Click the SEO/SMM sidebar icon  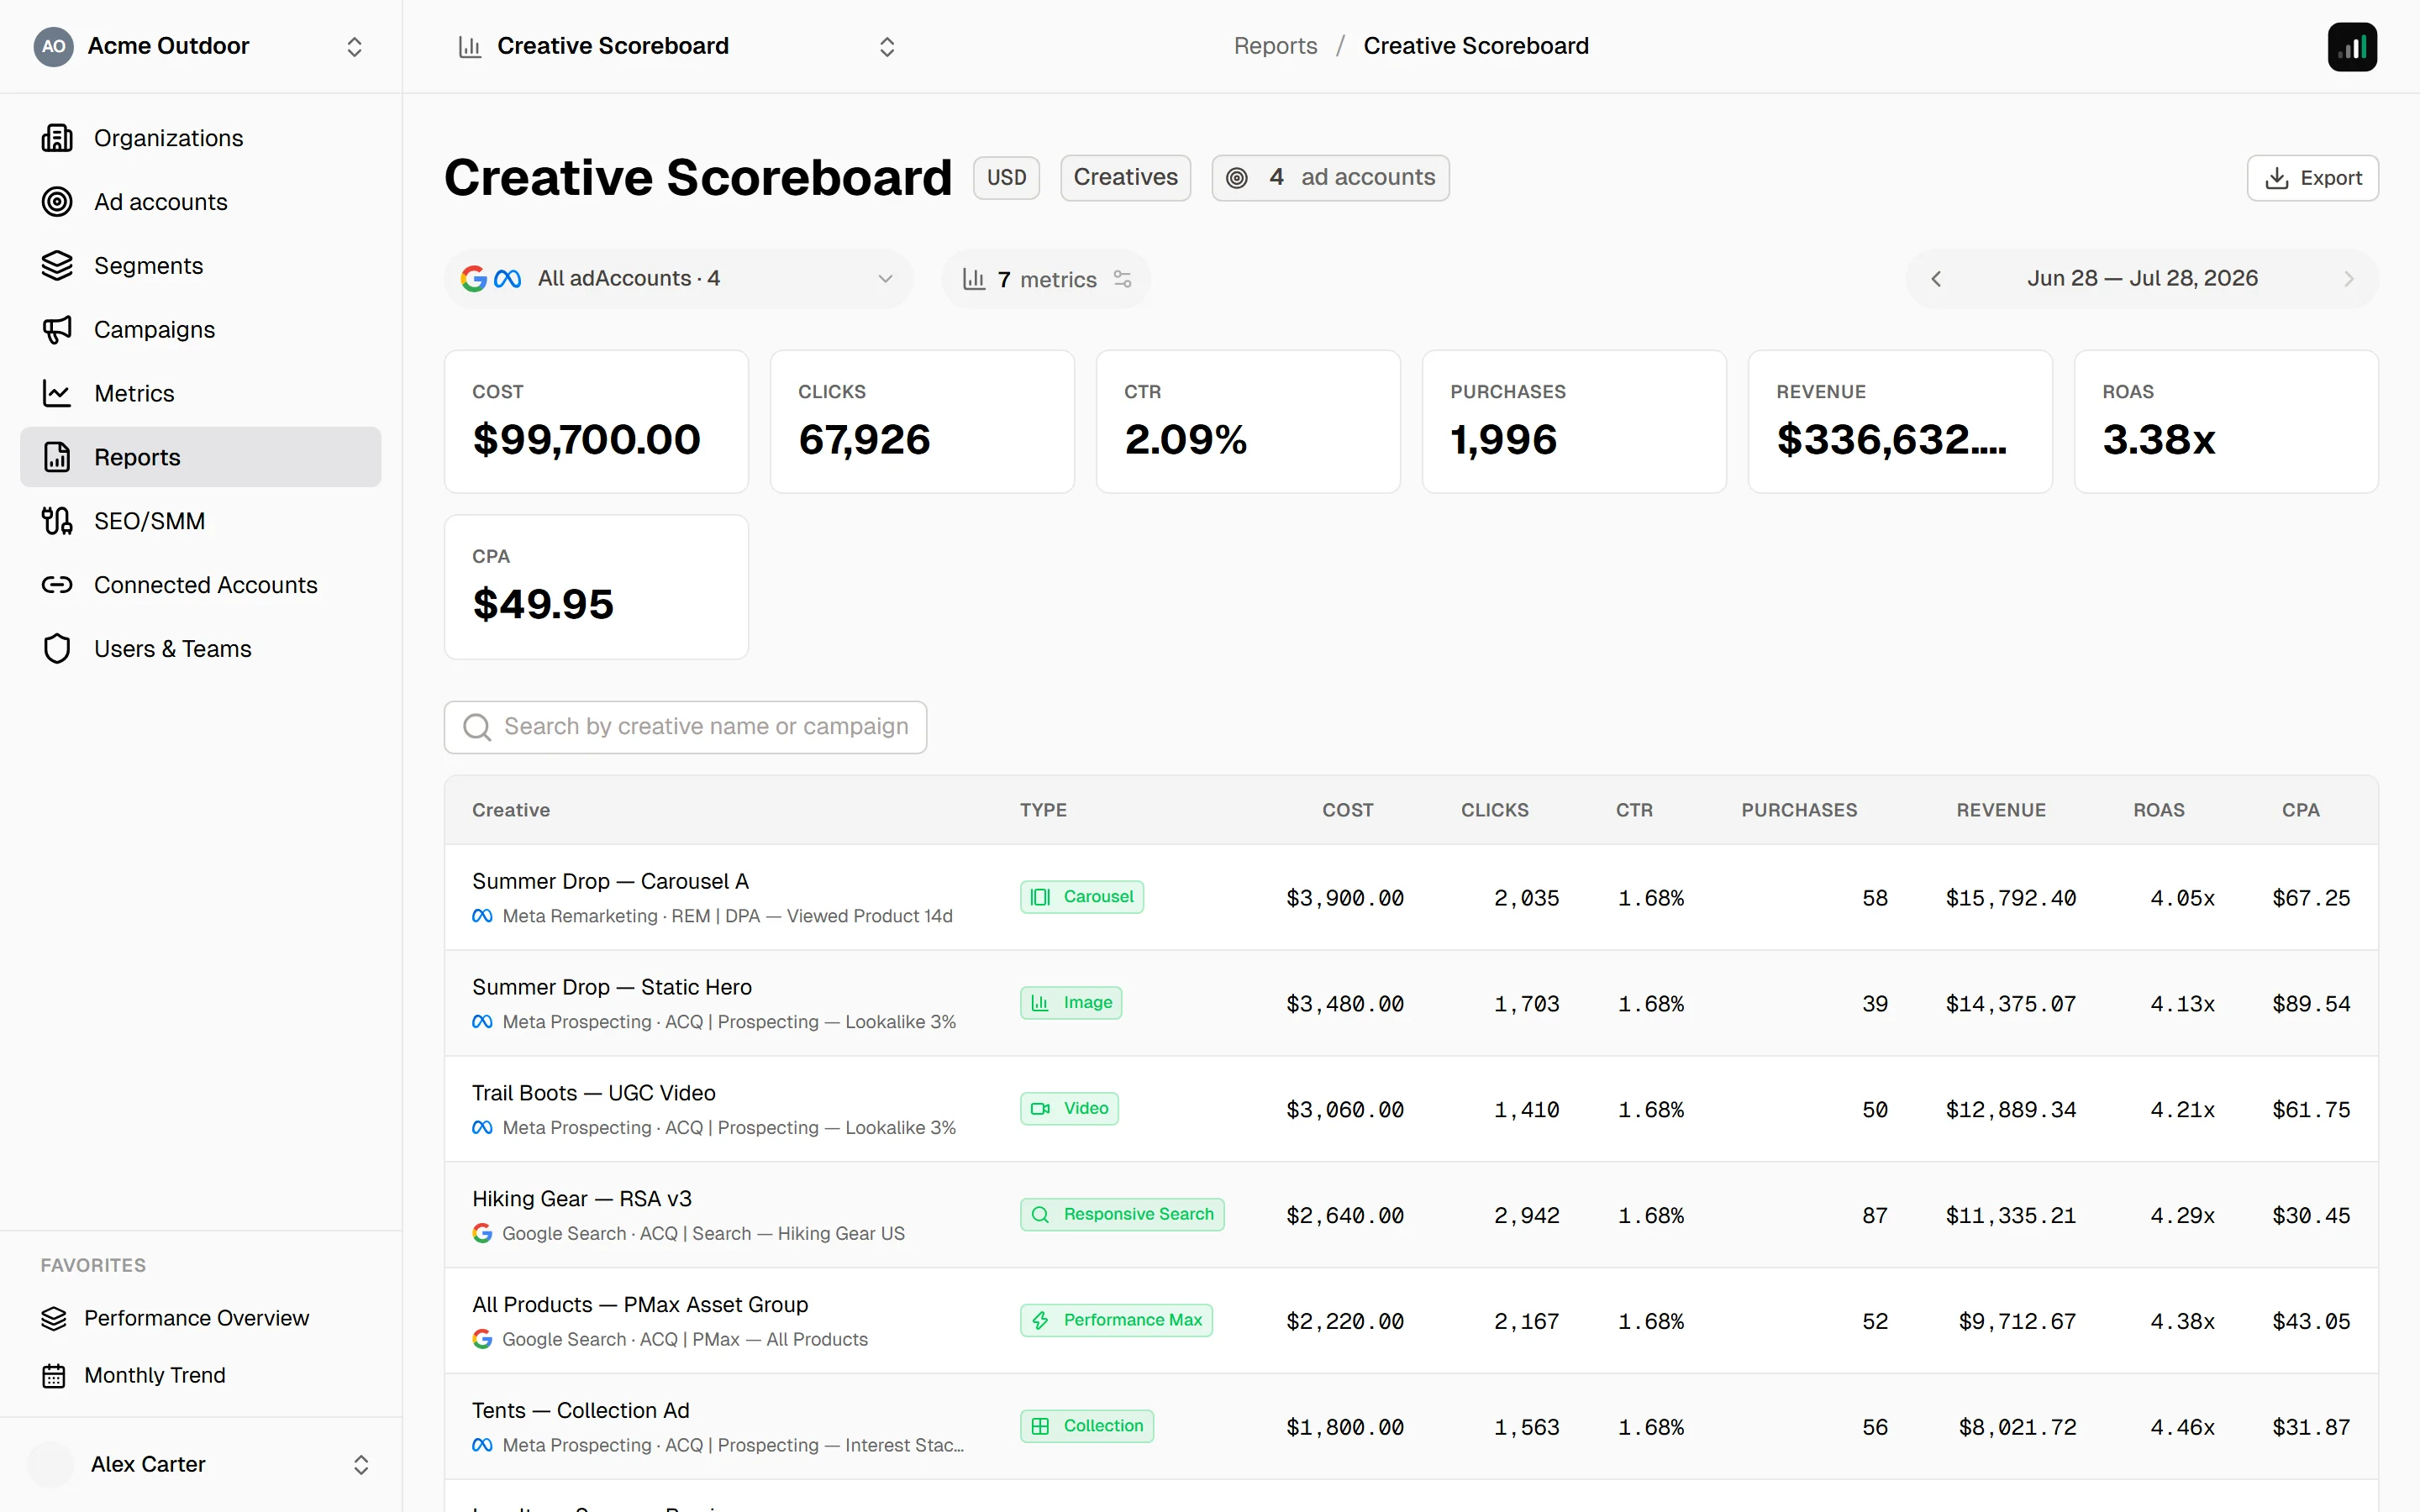(57, 521)
